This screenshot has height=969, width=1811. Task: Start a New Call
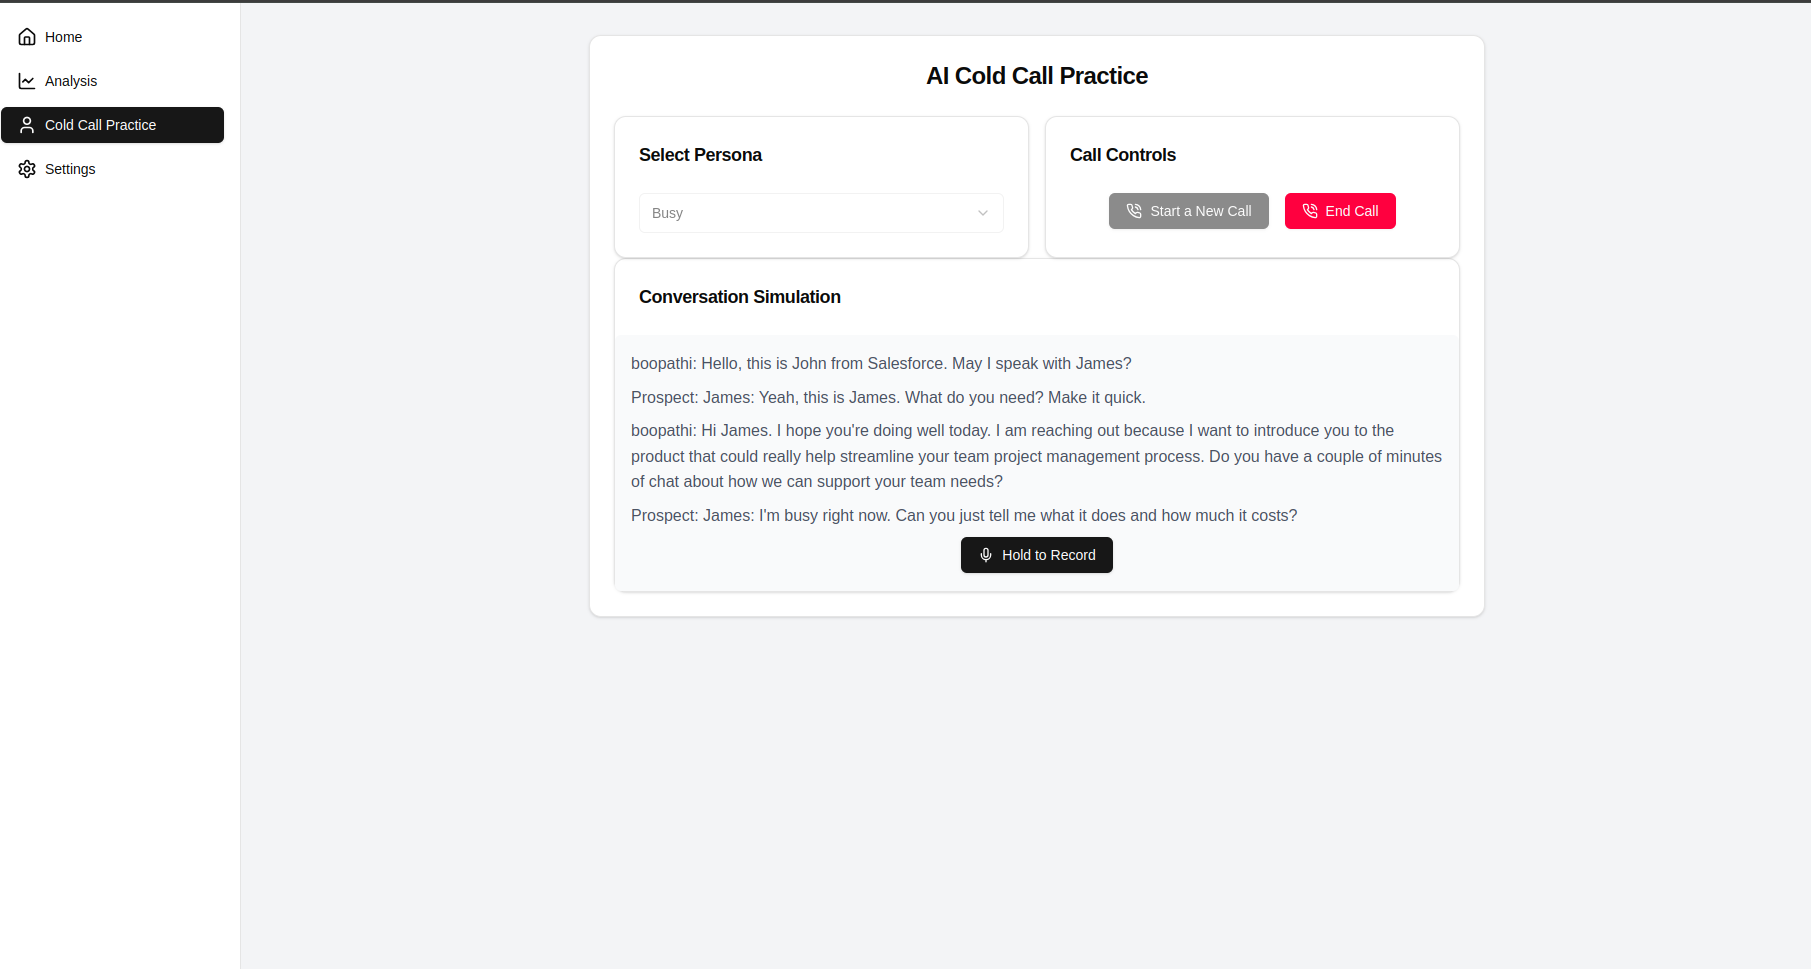(1189, 211)
